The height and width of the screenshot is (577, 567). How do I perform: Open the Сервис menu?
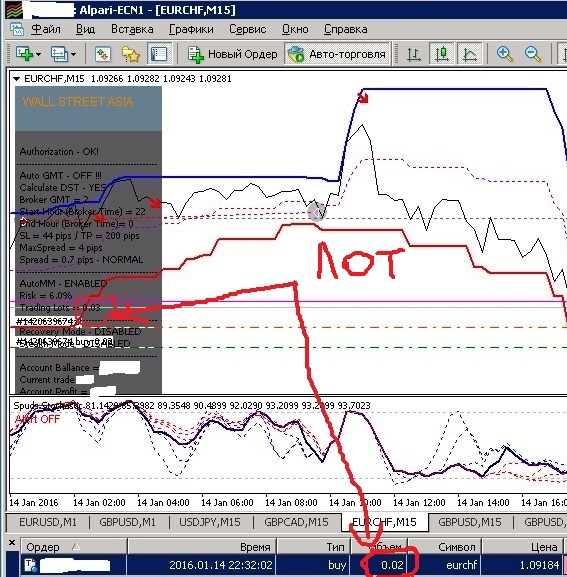pos(247,29)
